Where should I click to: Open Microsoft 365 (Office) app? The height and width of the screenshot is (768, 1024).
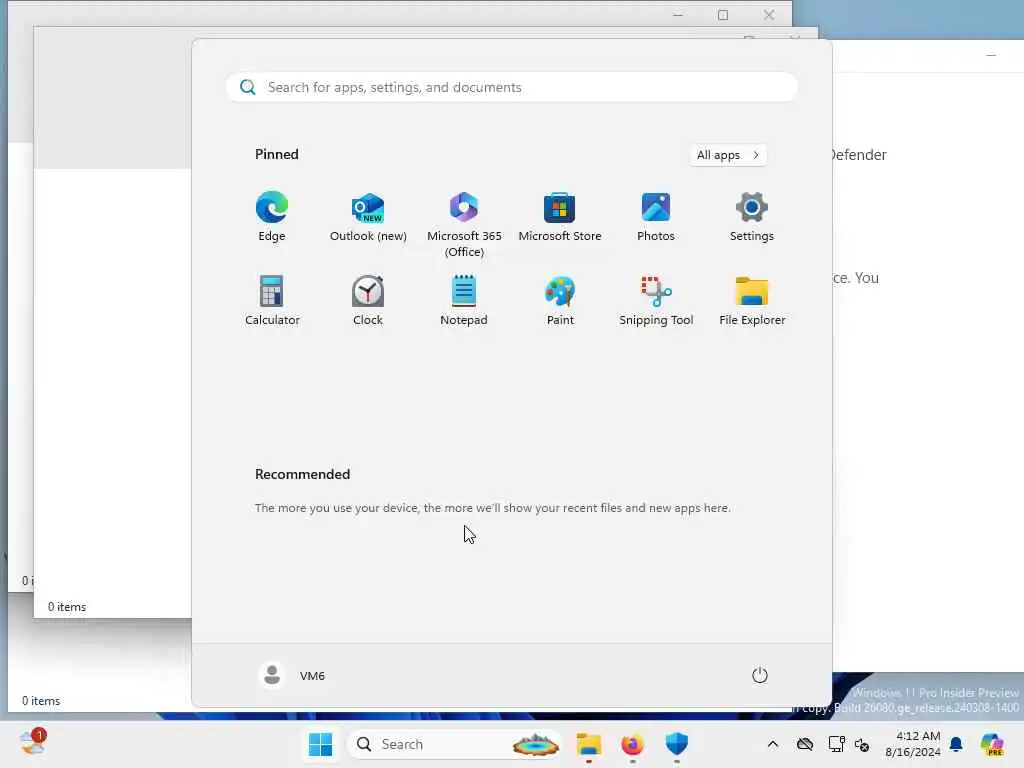coord(464,224)
